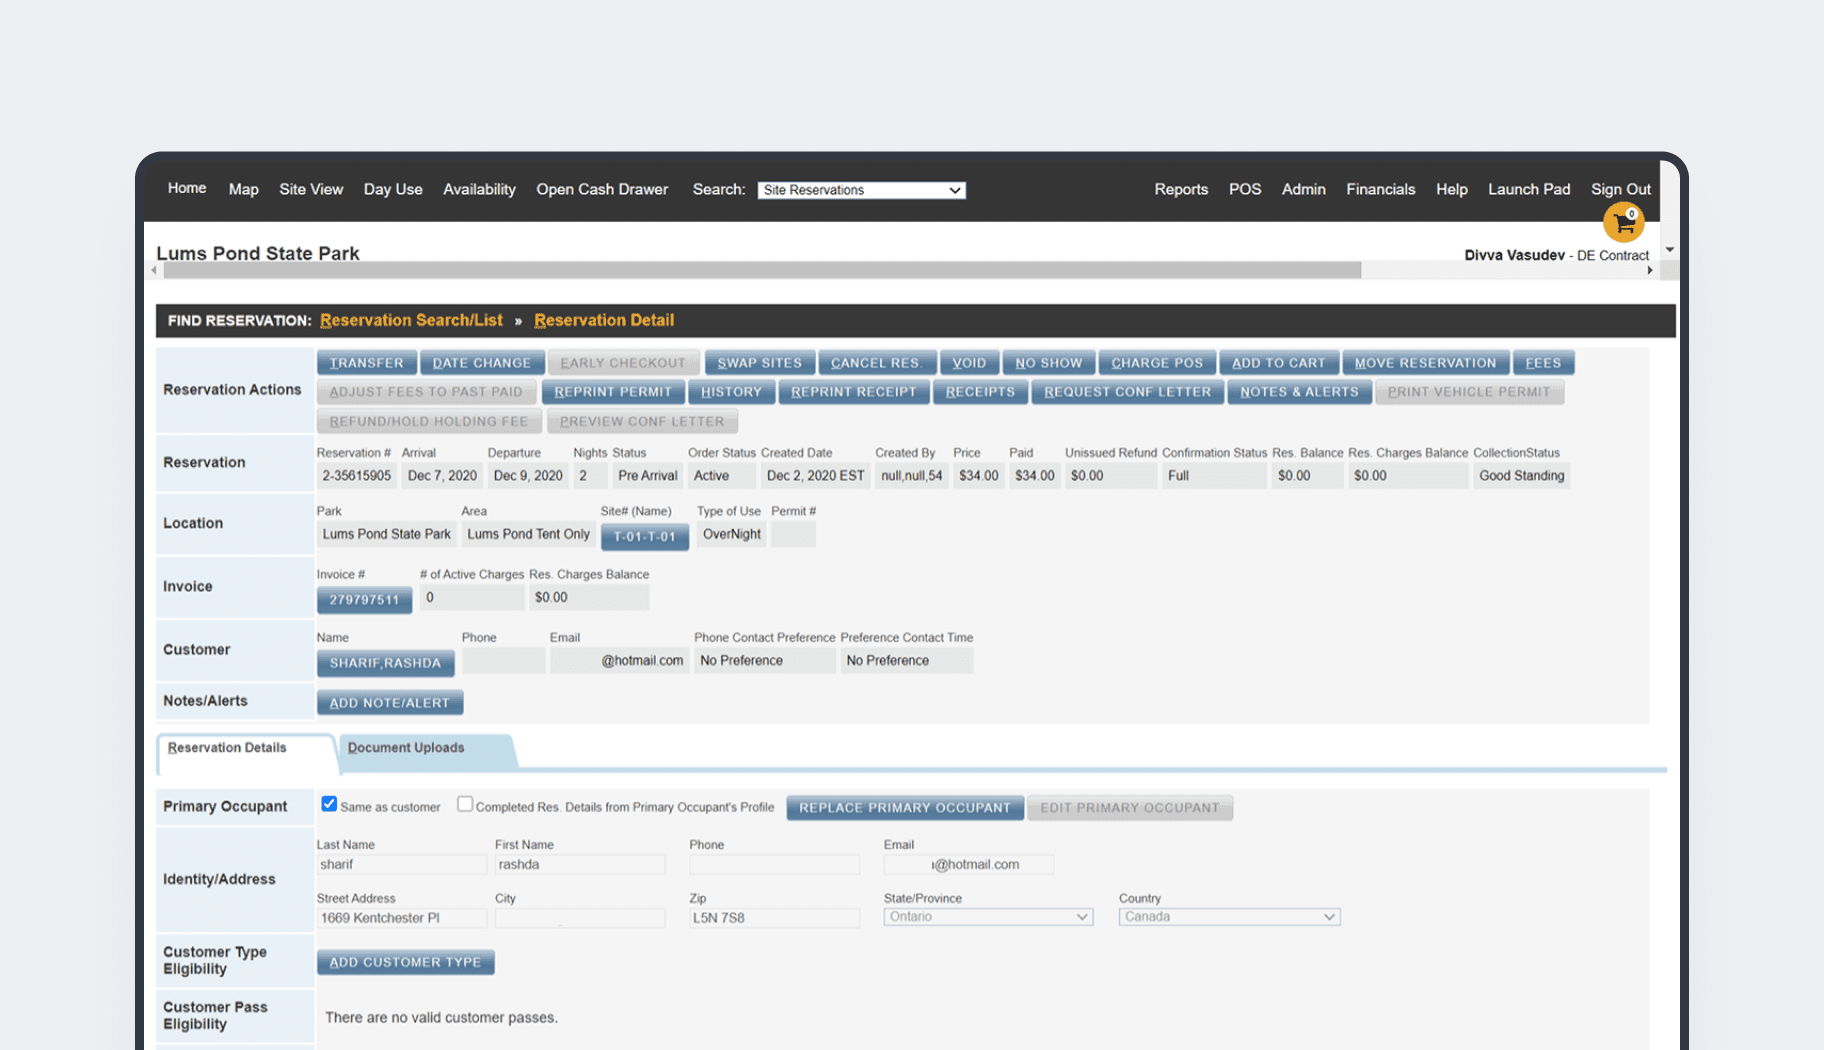Click Replace Primary Occupant button
This screenshot has width=1824, height=1050.
(x=905, y=808)
